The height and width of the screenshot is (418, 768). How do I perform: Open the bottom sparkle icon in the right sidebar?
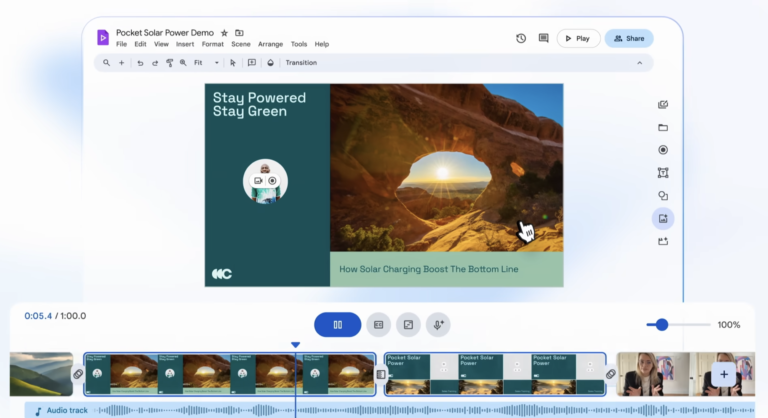[x=663, y=241]
